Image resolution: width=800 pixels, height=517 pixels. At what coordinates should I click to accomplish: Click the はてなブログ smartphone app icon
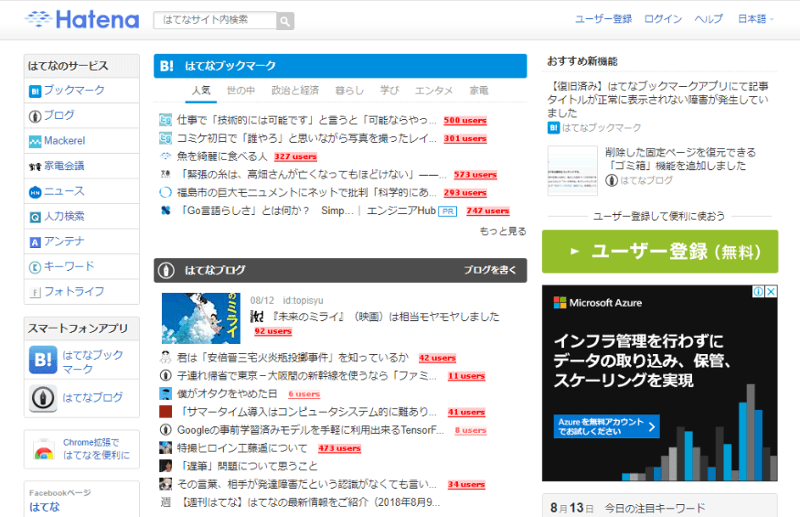pyautogui.click(x=43, y=398)
